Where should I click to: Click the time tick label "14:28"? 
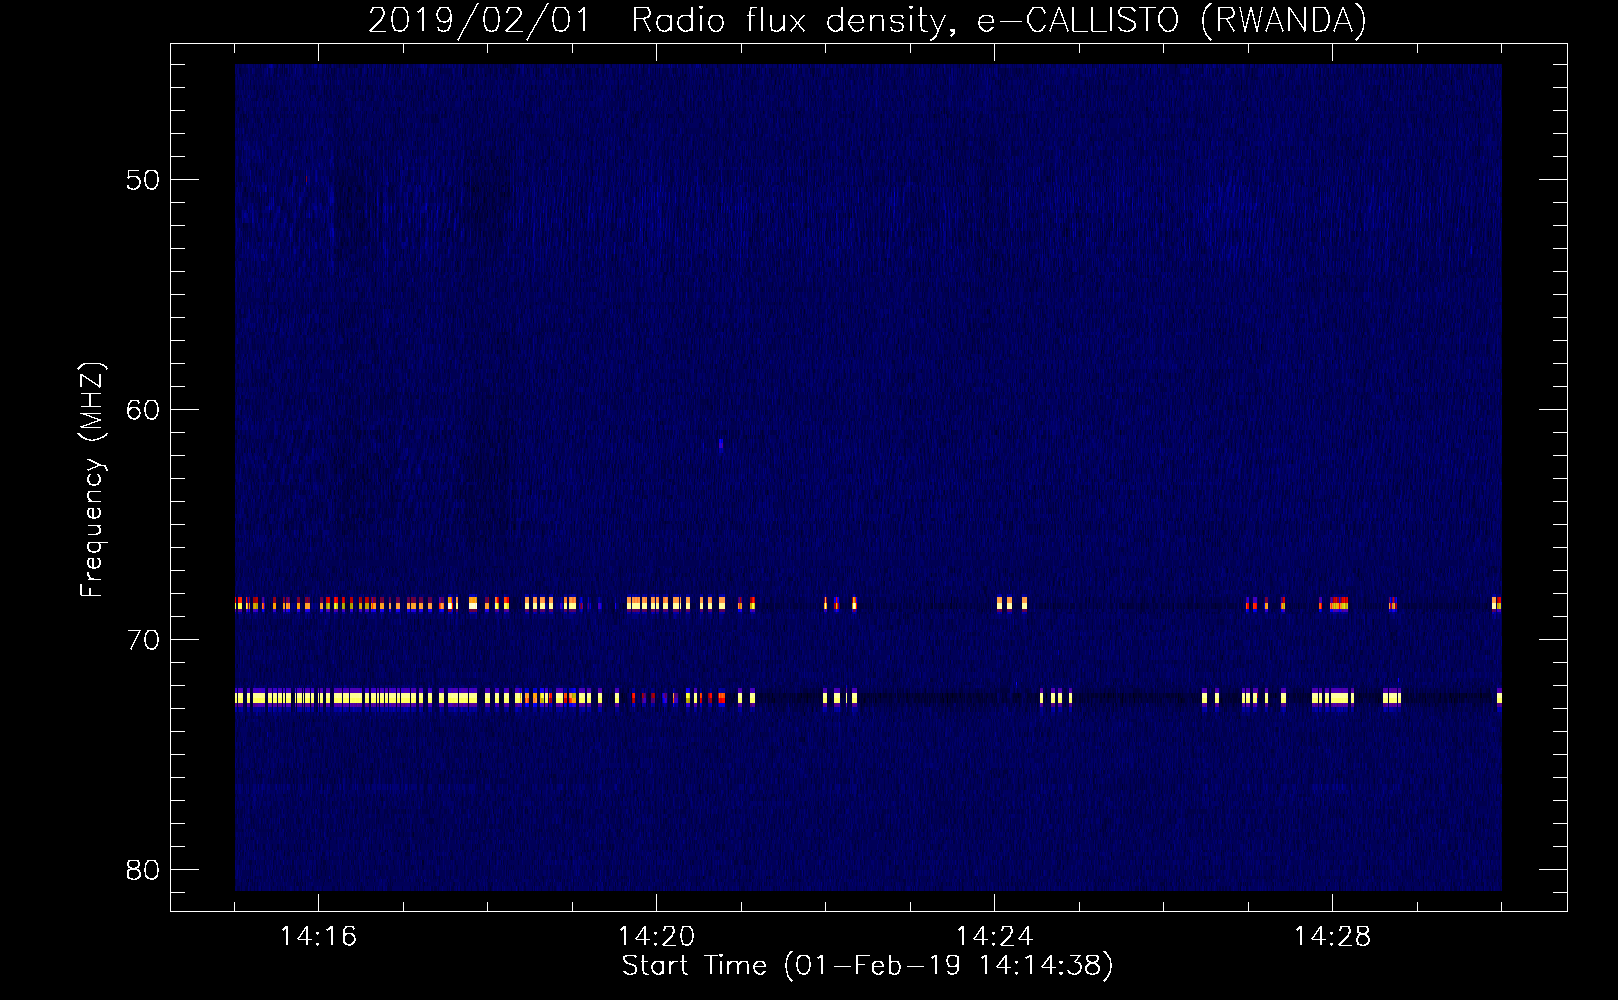[1332, 936]
